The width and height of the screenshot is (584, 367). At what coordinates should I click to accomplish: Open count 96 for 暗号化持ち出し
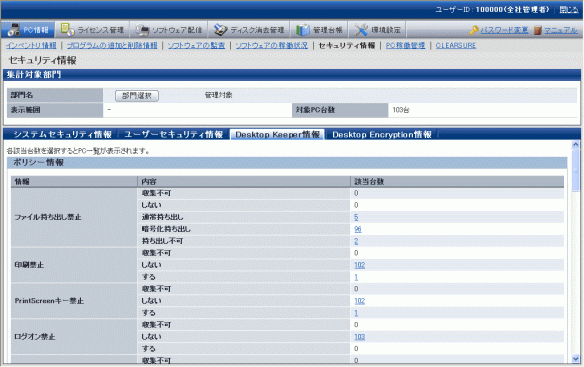tap(358, 229)
